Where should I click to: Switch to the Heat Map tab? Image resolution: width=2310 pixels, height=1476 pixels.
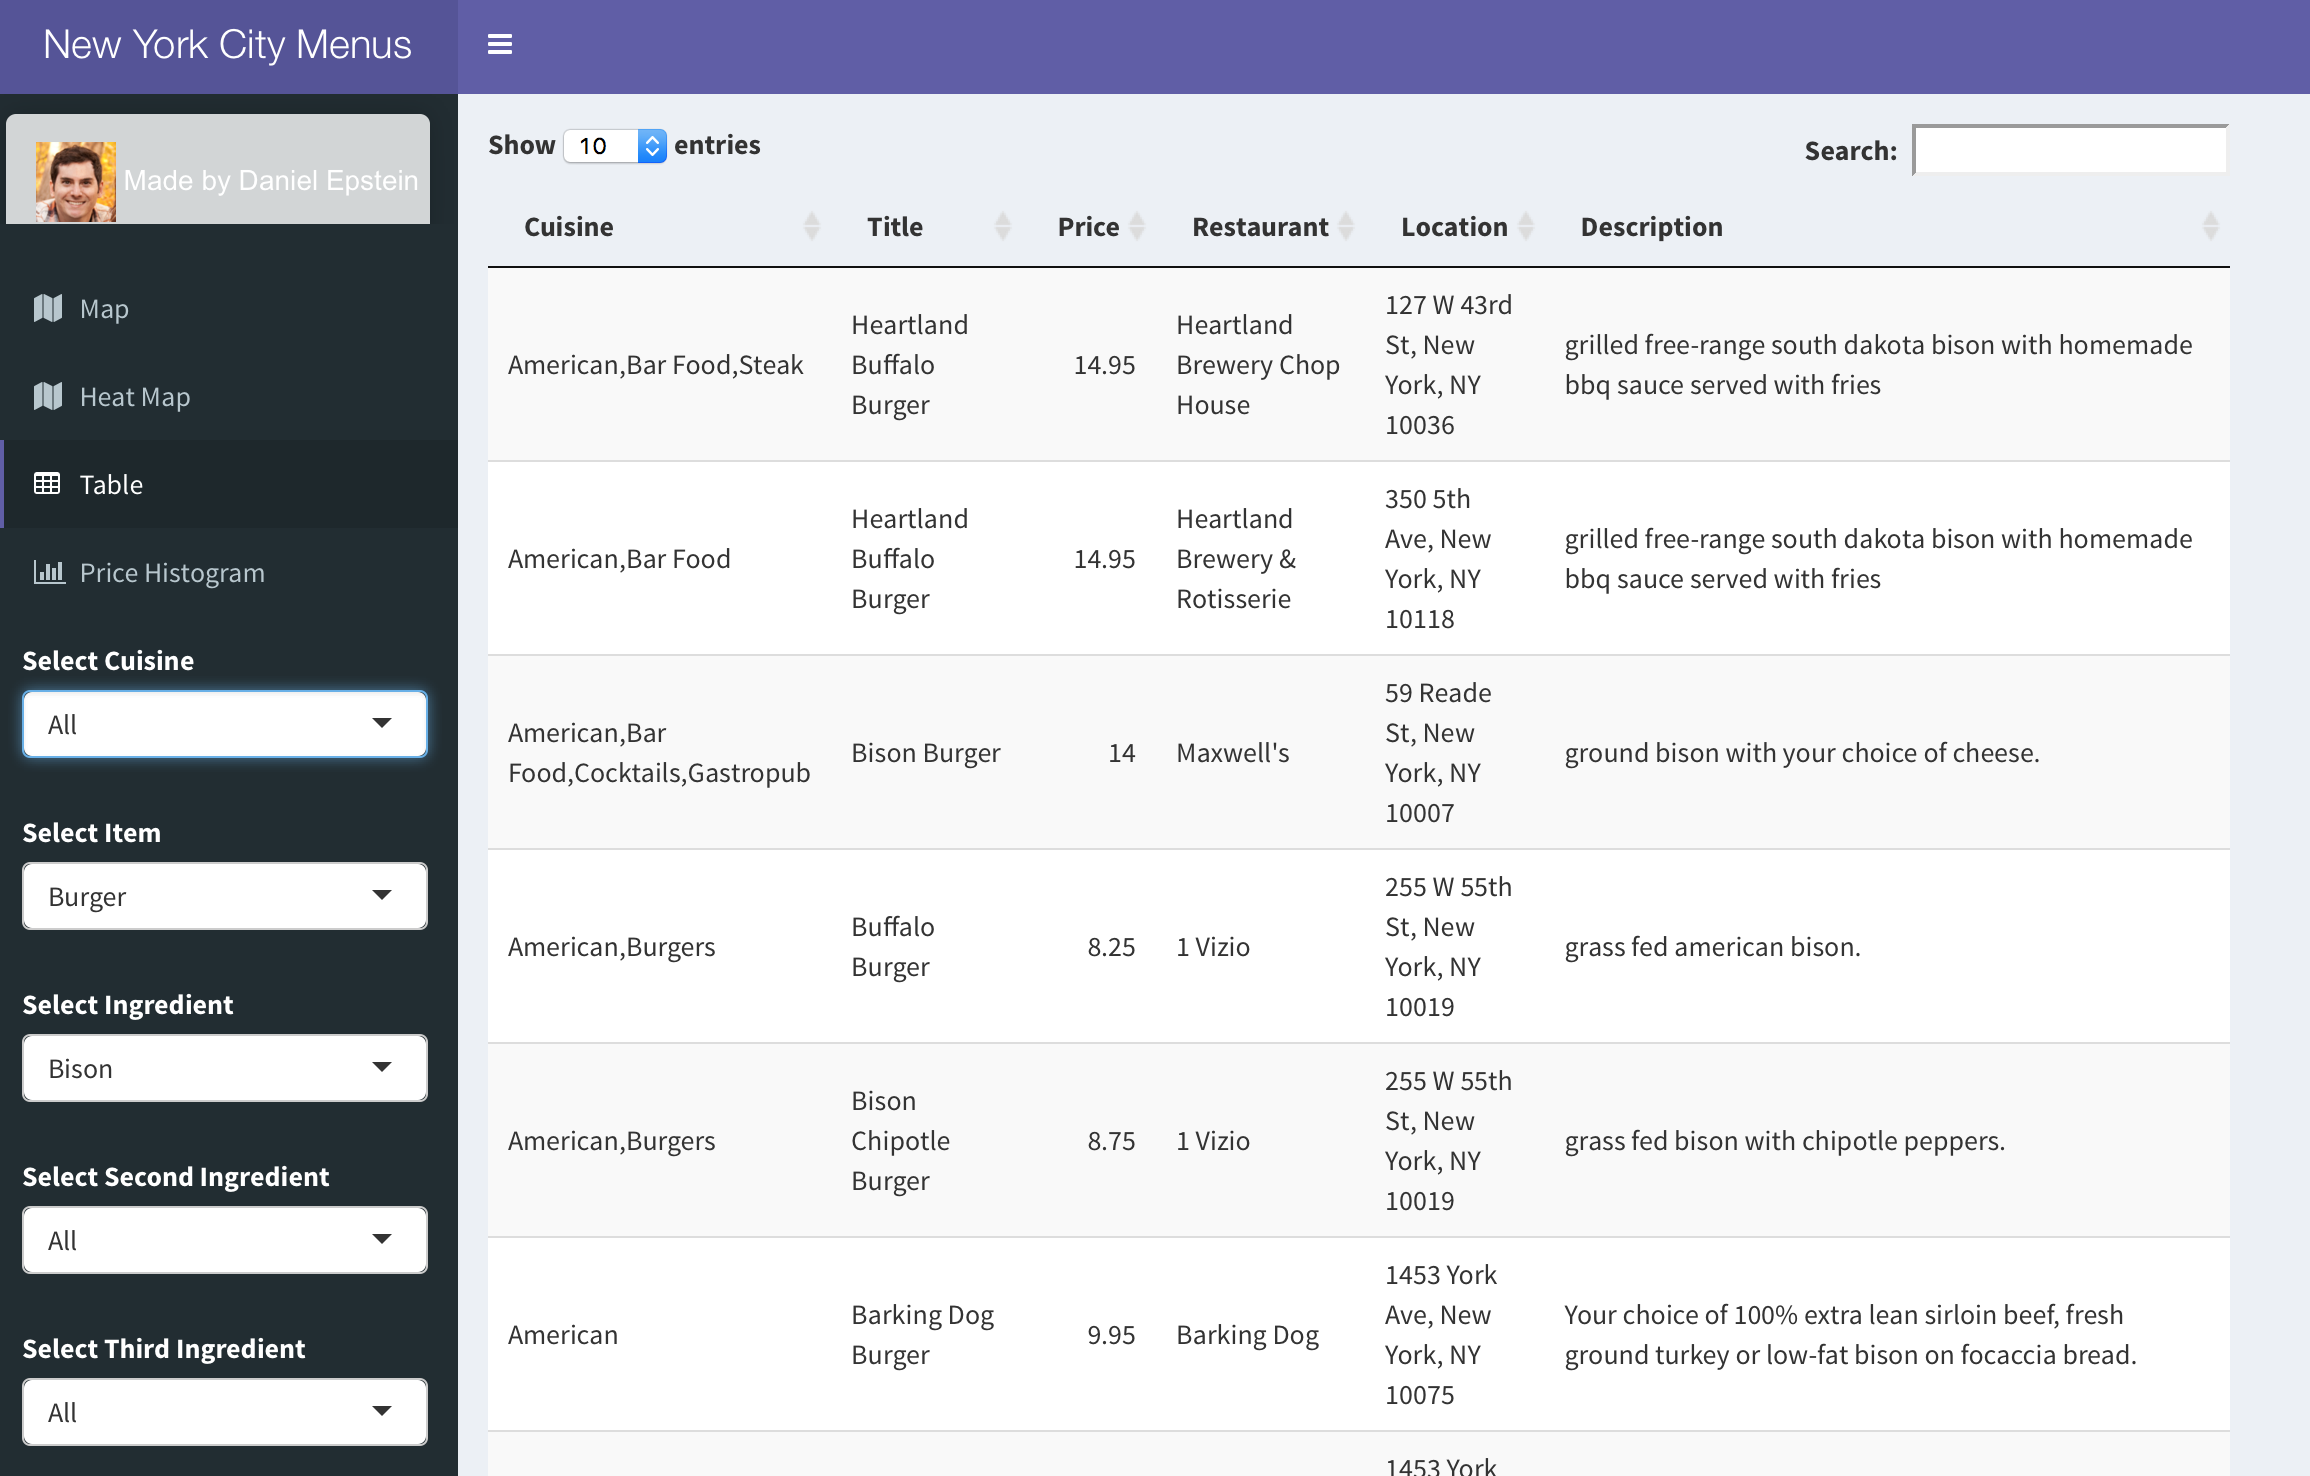(x=135, y=397)
